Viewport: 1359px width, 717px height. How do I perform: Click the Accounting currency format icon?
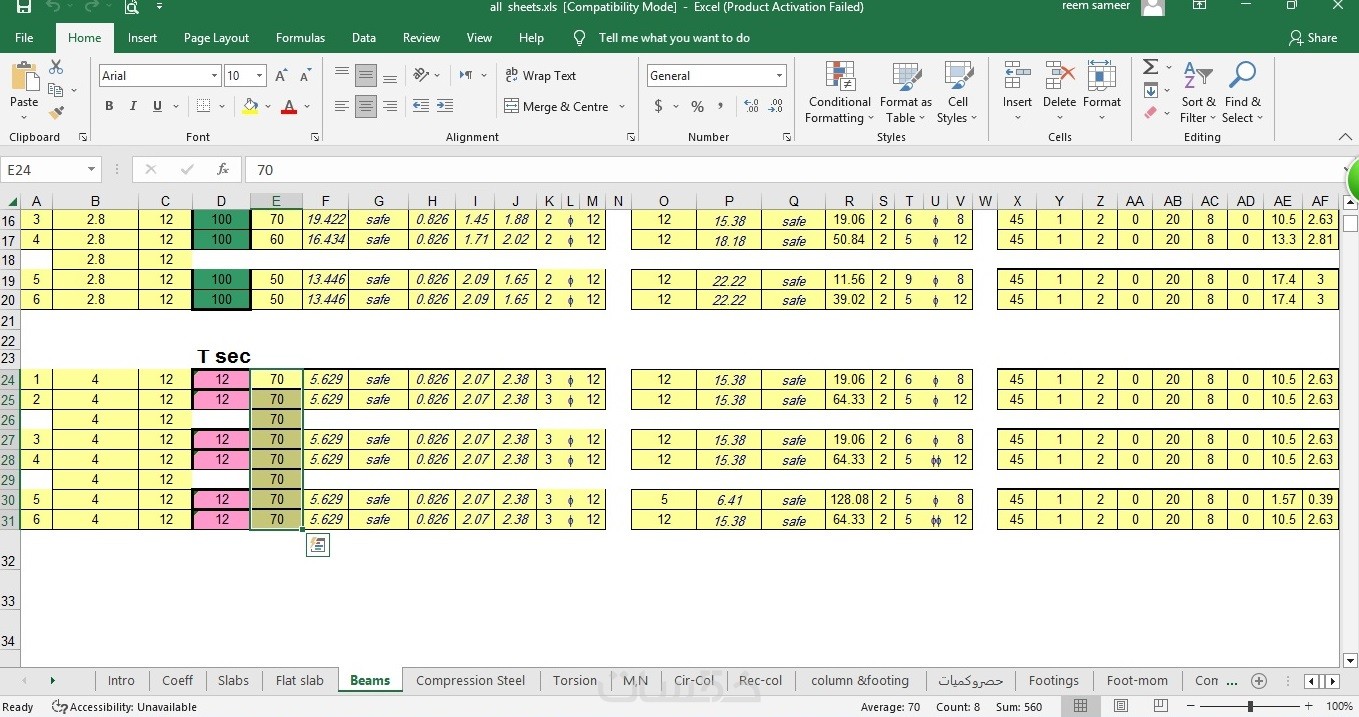tap(658, 106)
